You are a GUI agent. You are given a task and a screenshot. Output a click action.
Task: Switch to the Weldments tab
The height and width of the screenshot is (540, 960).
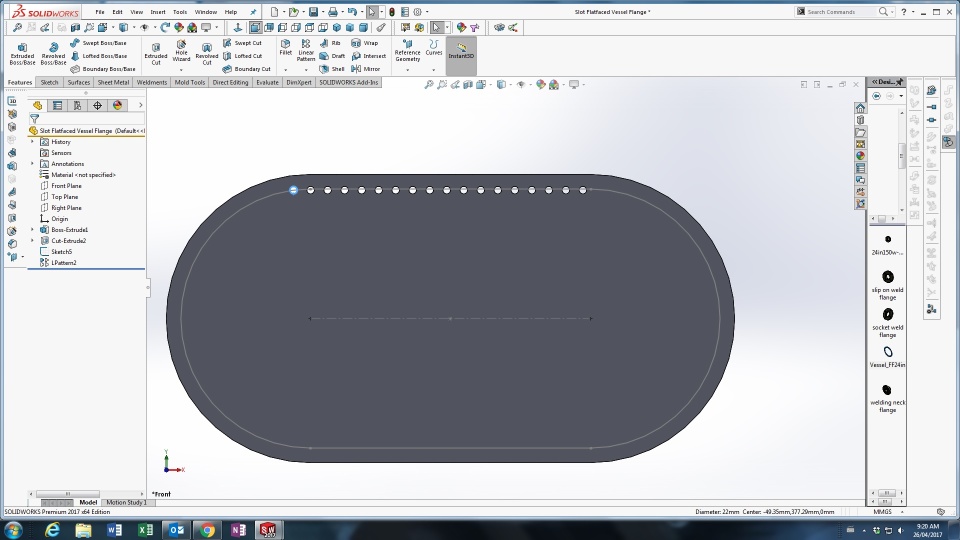tap(152, 82)
